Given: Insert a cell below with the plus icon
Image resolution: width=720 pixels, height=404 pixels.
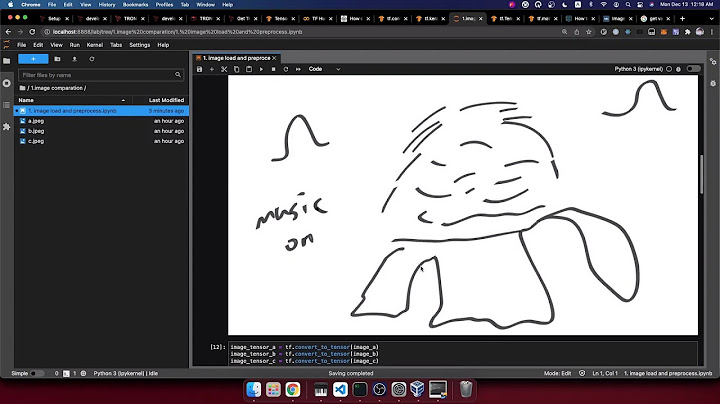Looking at the screenshot, I should click(212, 69).
